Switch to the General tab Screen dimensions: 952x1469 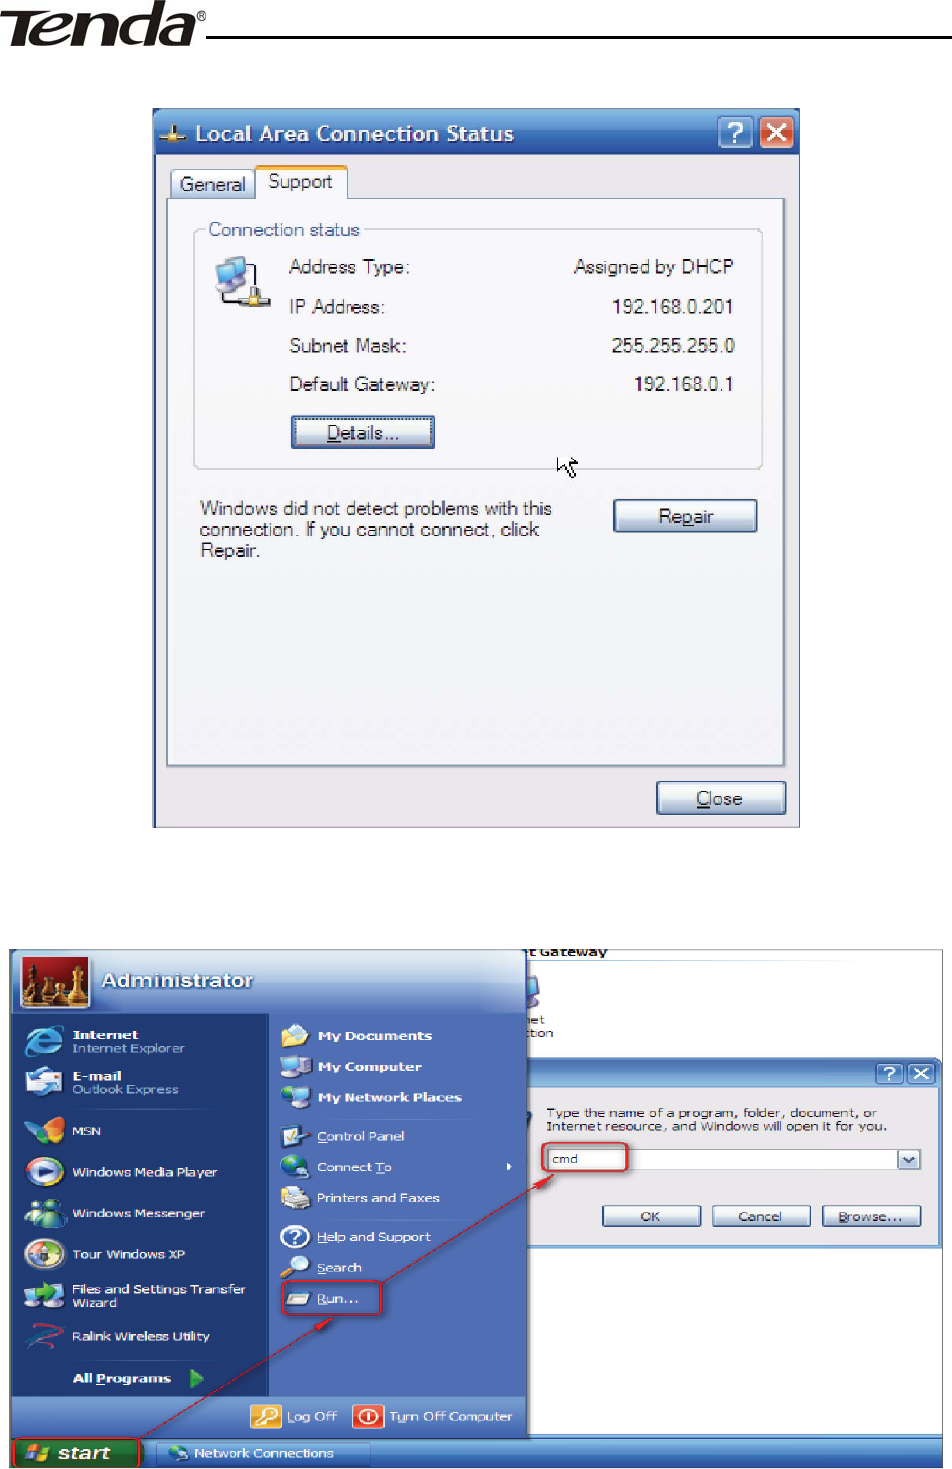click(212, 184)
